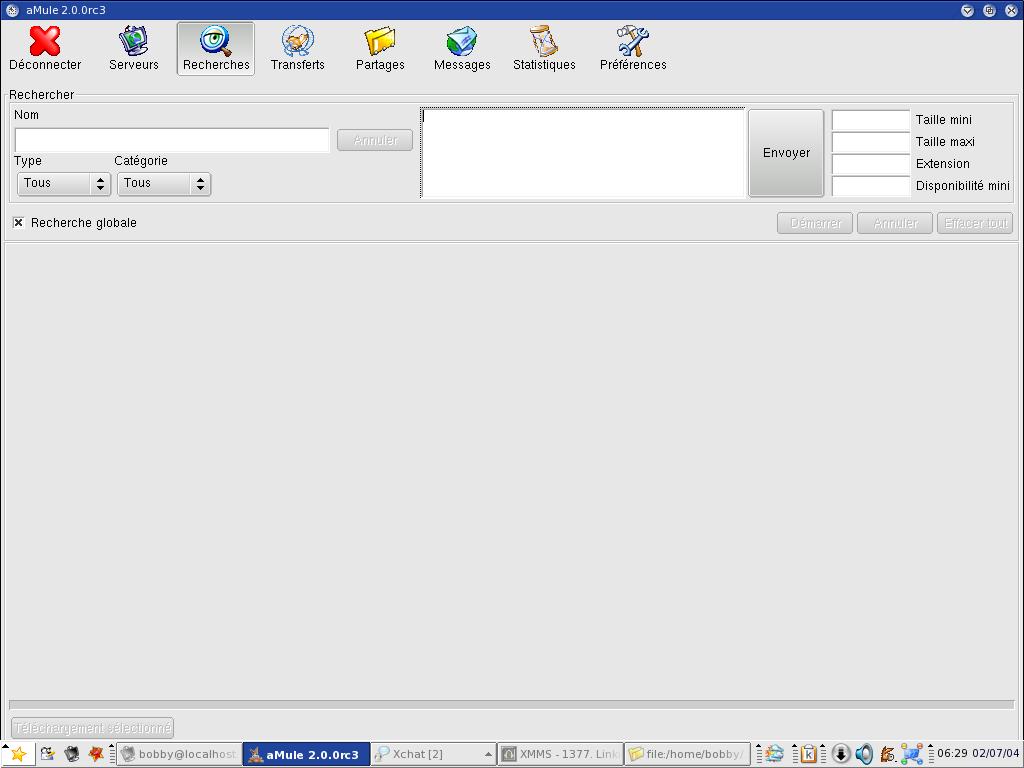1024x768 pixels.
Task: Focus the Taille maxi field
Action: pyautogui.click(x=871, y=142)
